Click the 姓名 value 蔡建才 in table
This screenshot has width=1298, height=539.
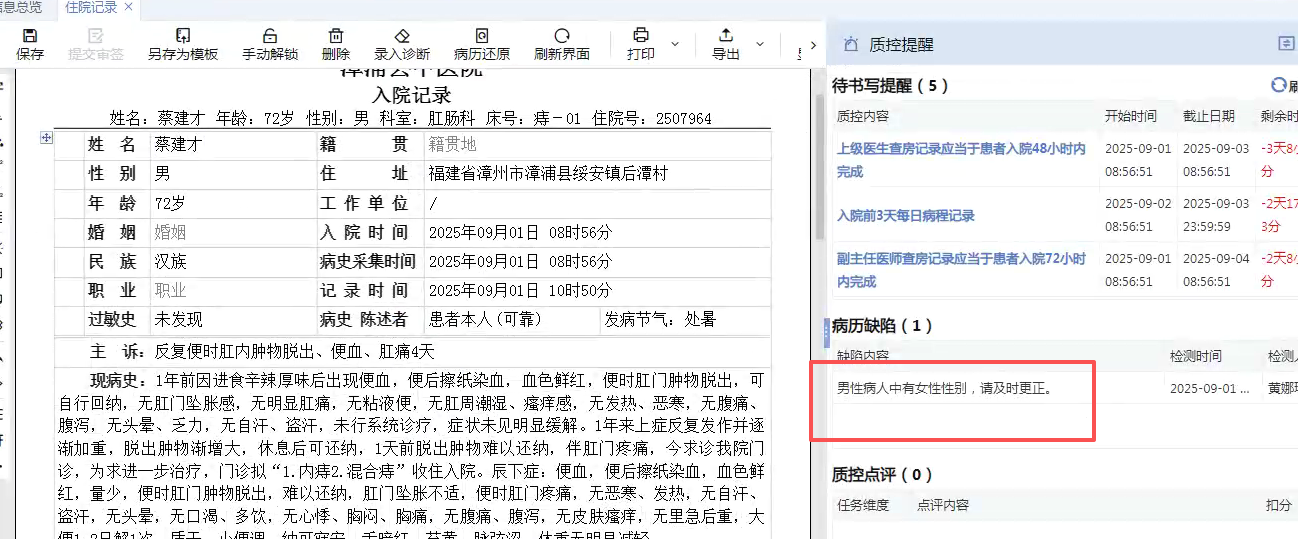tap(178, 144)
